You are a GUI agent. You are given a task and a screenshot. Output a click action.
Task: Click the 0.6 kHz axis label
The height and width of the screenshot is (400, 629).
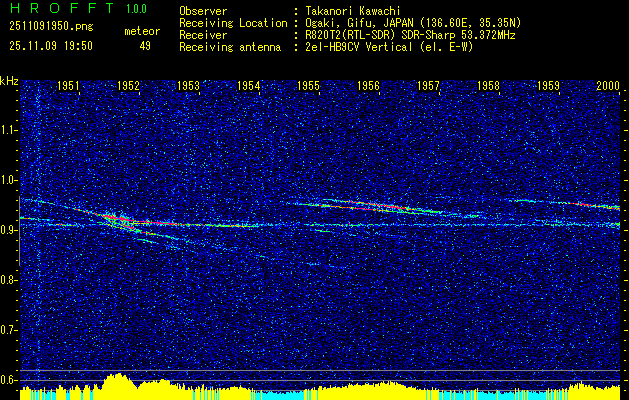[x=8, y=380]
